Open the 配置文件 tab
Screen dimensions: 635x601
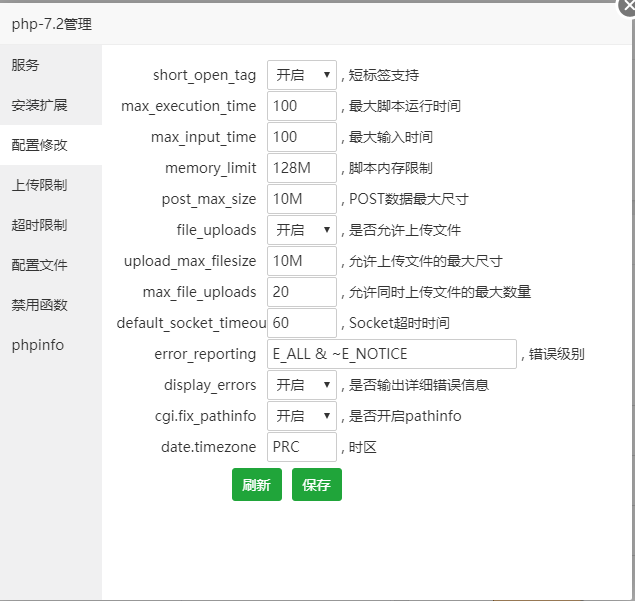(x=51, y=265)
